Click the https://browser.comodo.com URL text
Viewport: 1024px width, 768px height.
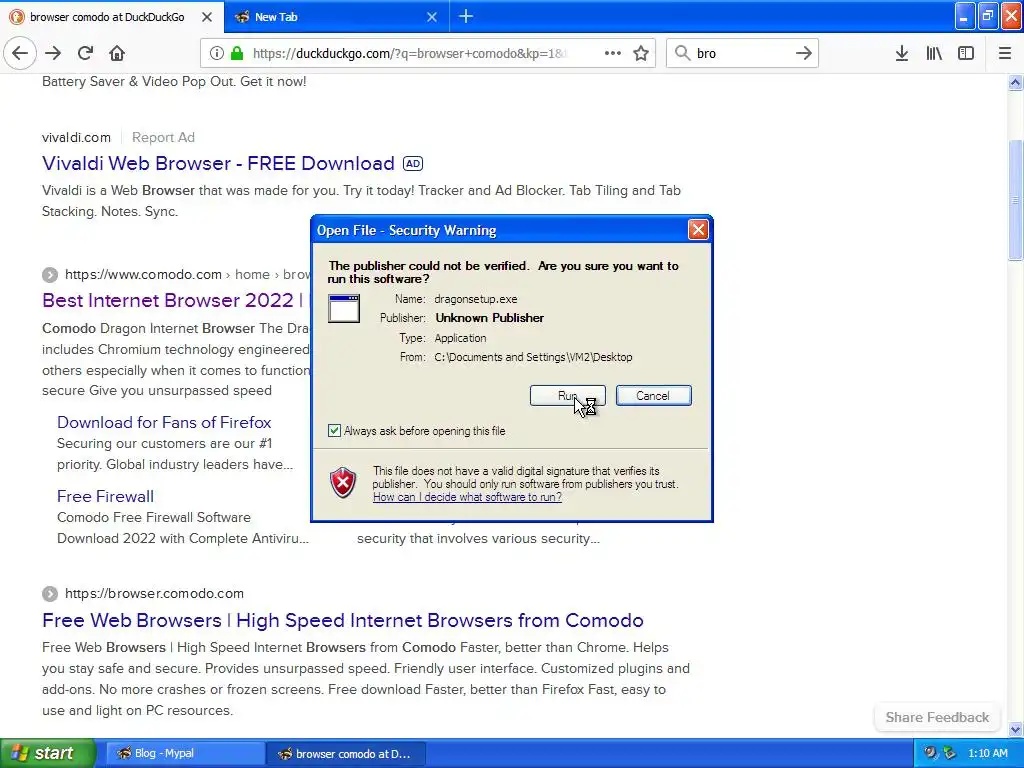click(154, 594)
